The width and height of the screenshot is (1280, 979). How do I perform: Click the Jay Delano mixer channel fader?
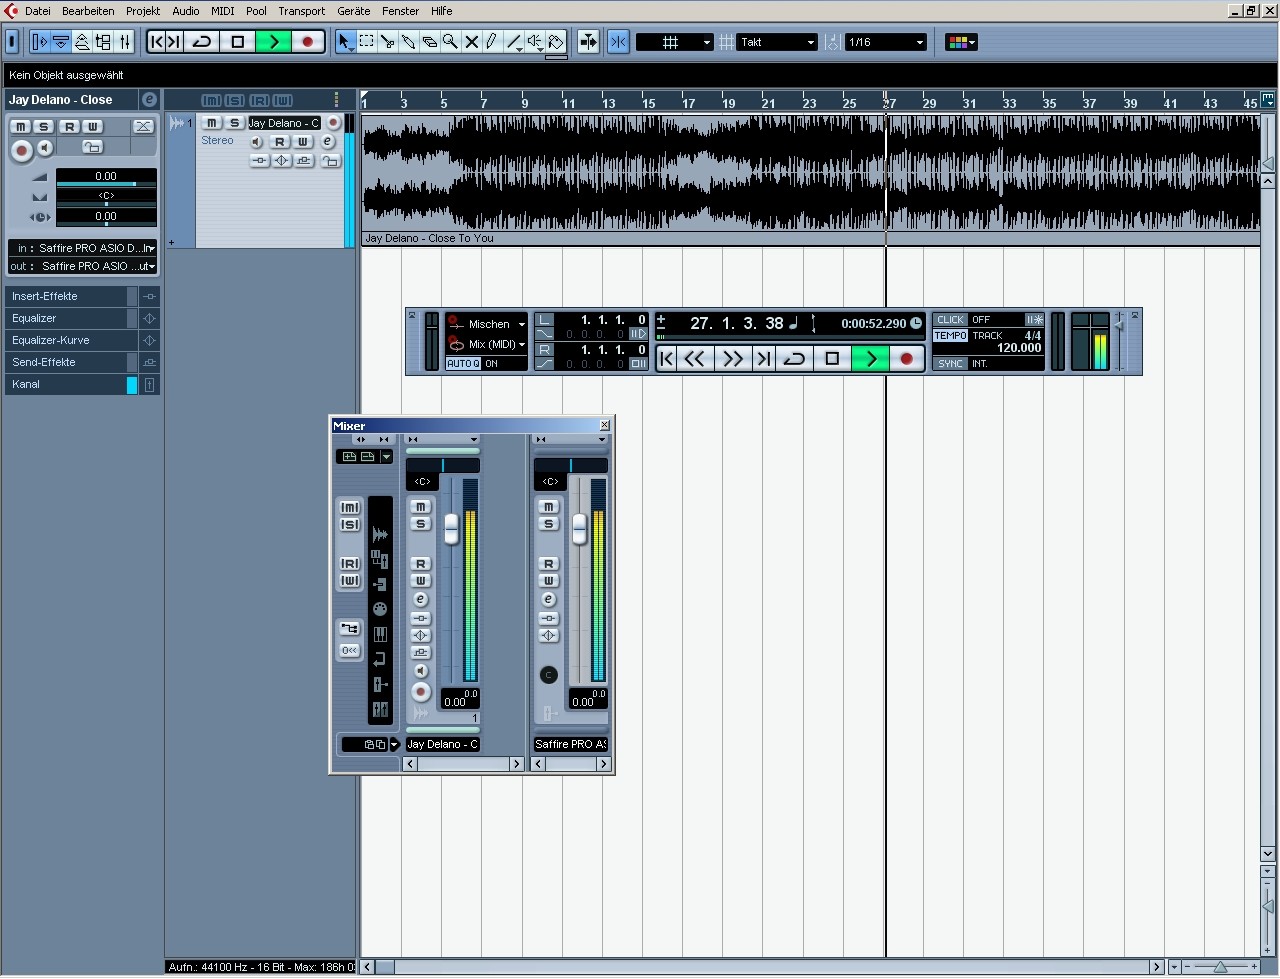pyautogui.click(x=451, y=528)
